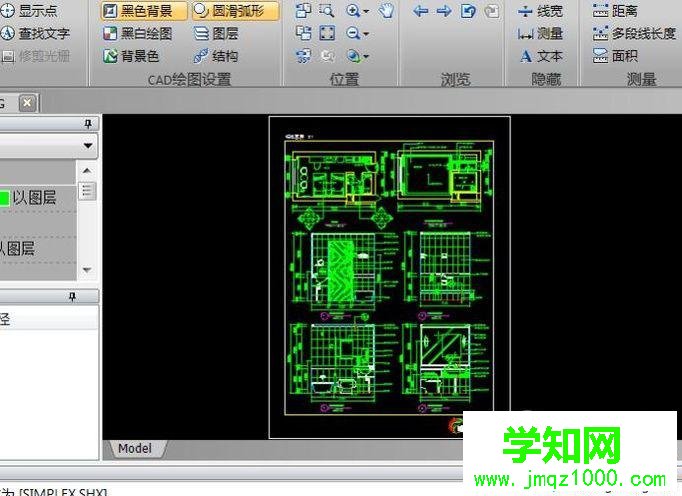The width and height of the screenshot is (682, 496).
Task: Select the 距离 distance measure tool
Action: [x=615, y=11]
